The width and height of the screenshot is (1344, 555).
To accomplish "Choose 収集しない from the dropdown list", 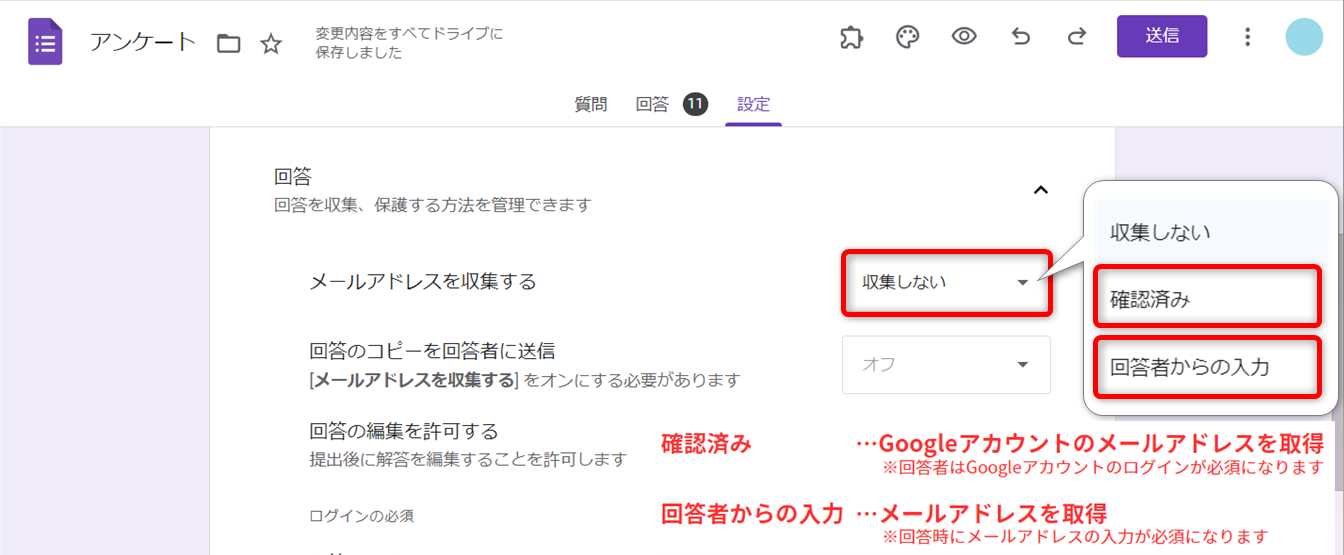I will pyautogui.click(x=1160, y=232).
